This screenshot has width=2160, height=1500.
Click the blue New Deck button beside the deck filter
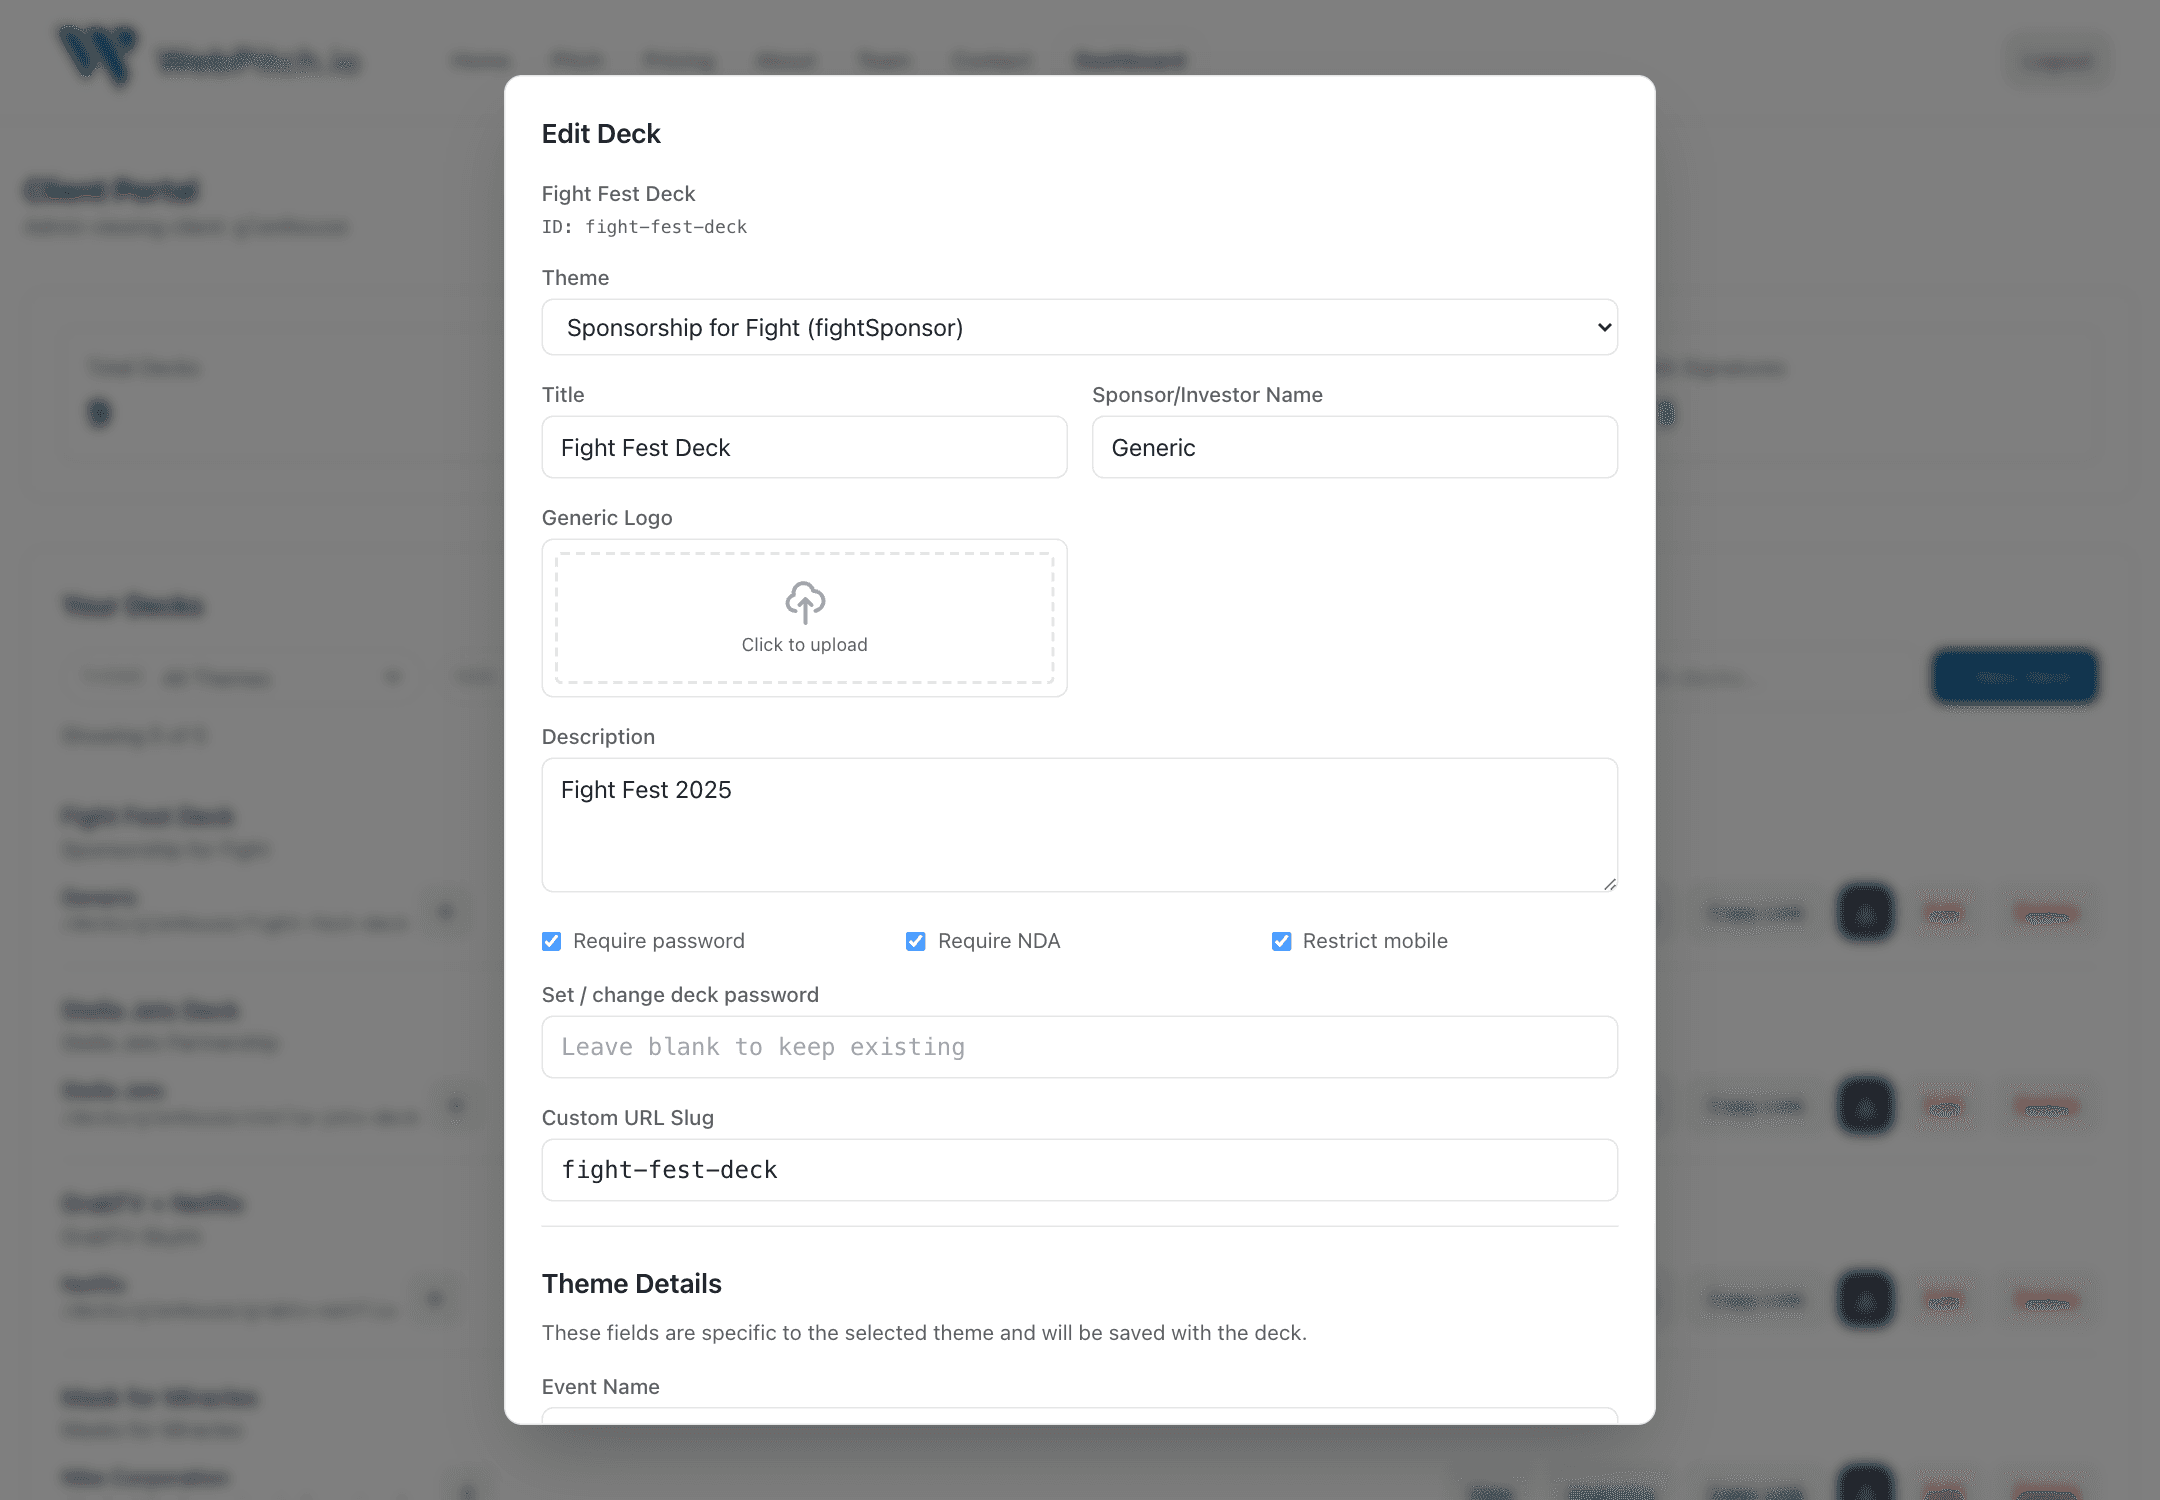(2014, 677)
